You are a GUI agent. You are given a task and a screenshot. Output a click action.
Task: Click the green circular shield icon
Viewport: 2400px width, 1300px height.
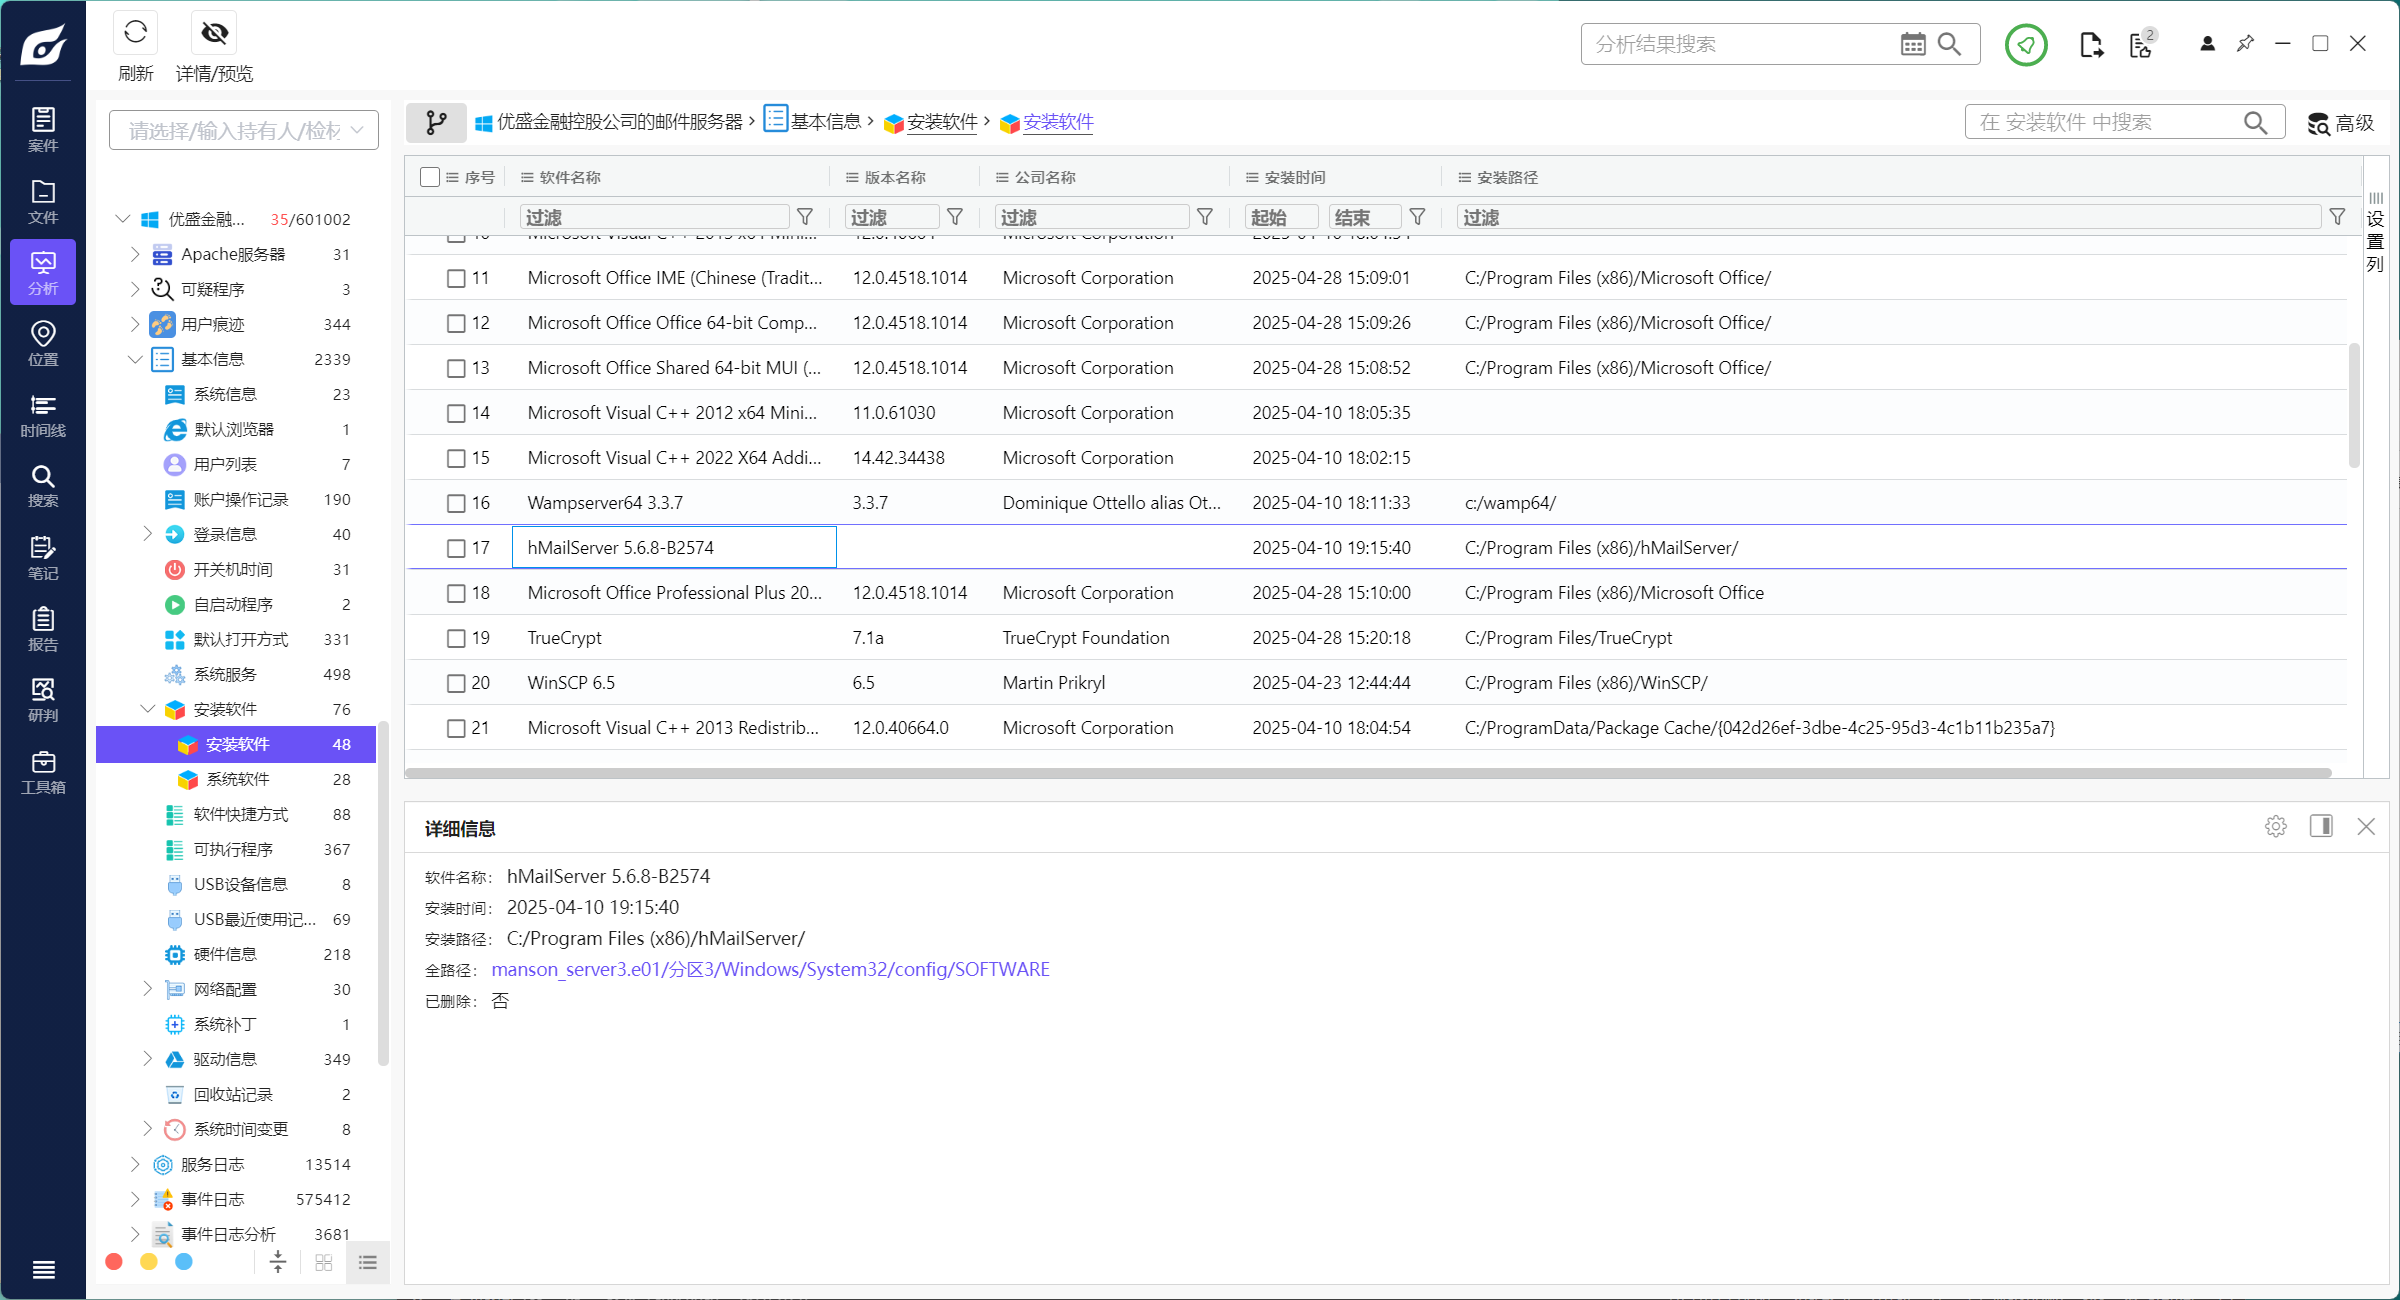(2025, 45)
